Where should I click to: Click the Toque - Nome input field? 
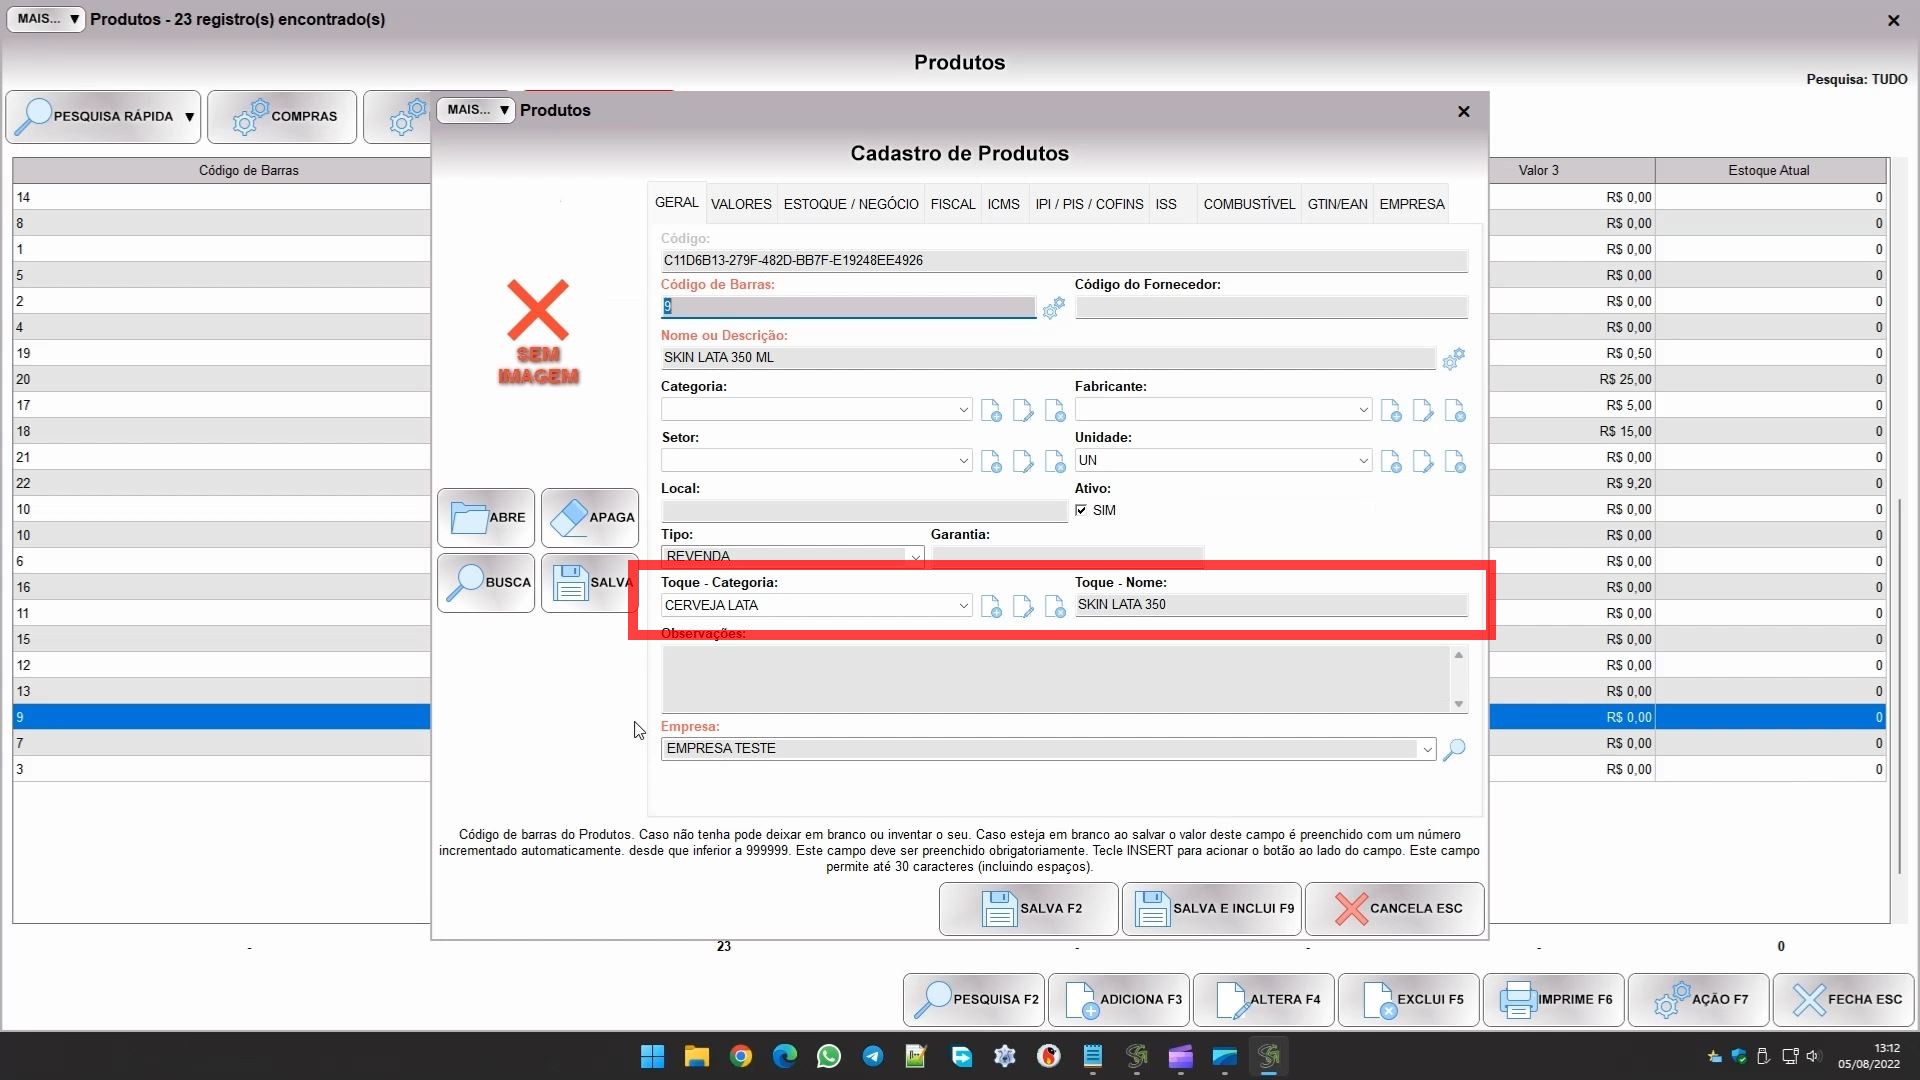pyautogui.click(x=1270, y=605)
